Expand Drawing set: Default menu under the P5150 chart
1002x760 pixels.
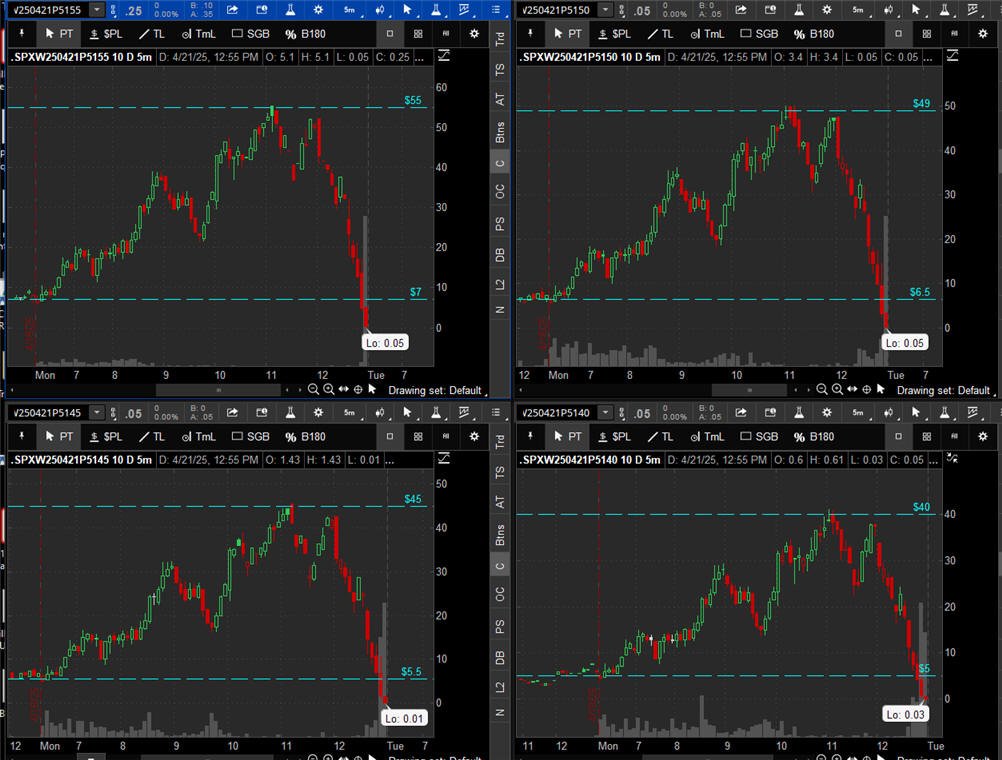pyautogui.click(x=942, y=390)
